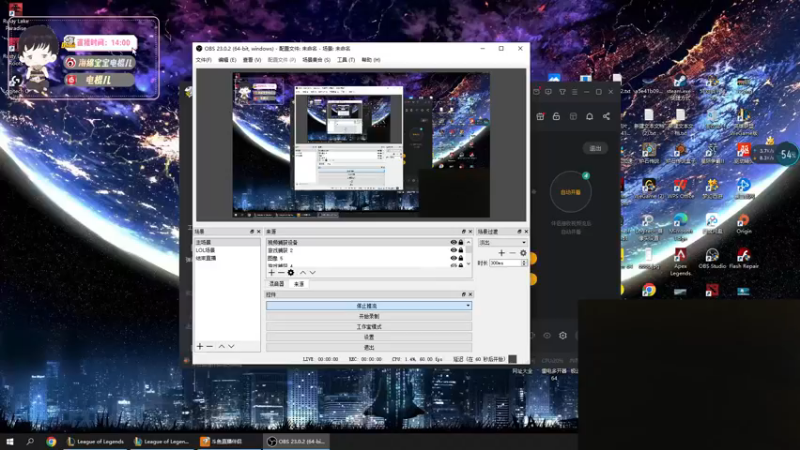Click the bell icon in the dark streaming window
Image resolution: width=800 pixels, height=450 pixels.
coord(589,116)
